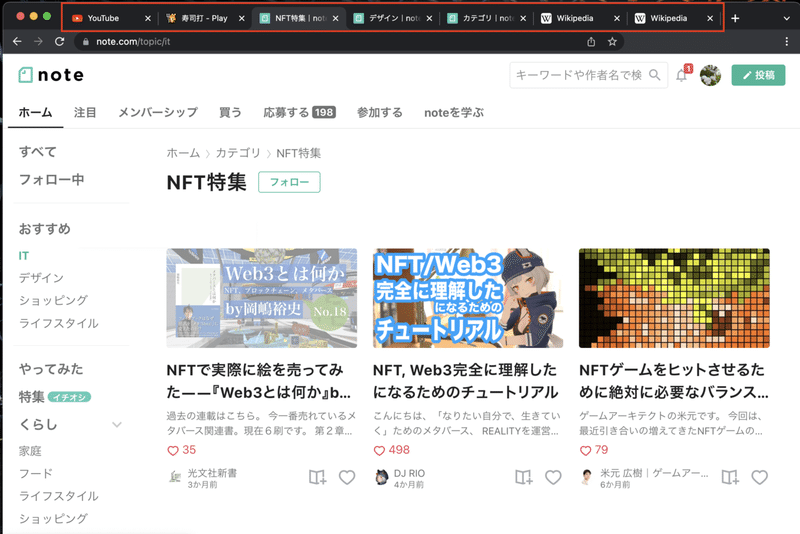The width and height of the screenshot is (800, 534).
Task: Click the address bar URL
Action: pos(133,42)
